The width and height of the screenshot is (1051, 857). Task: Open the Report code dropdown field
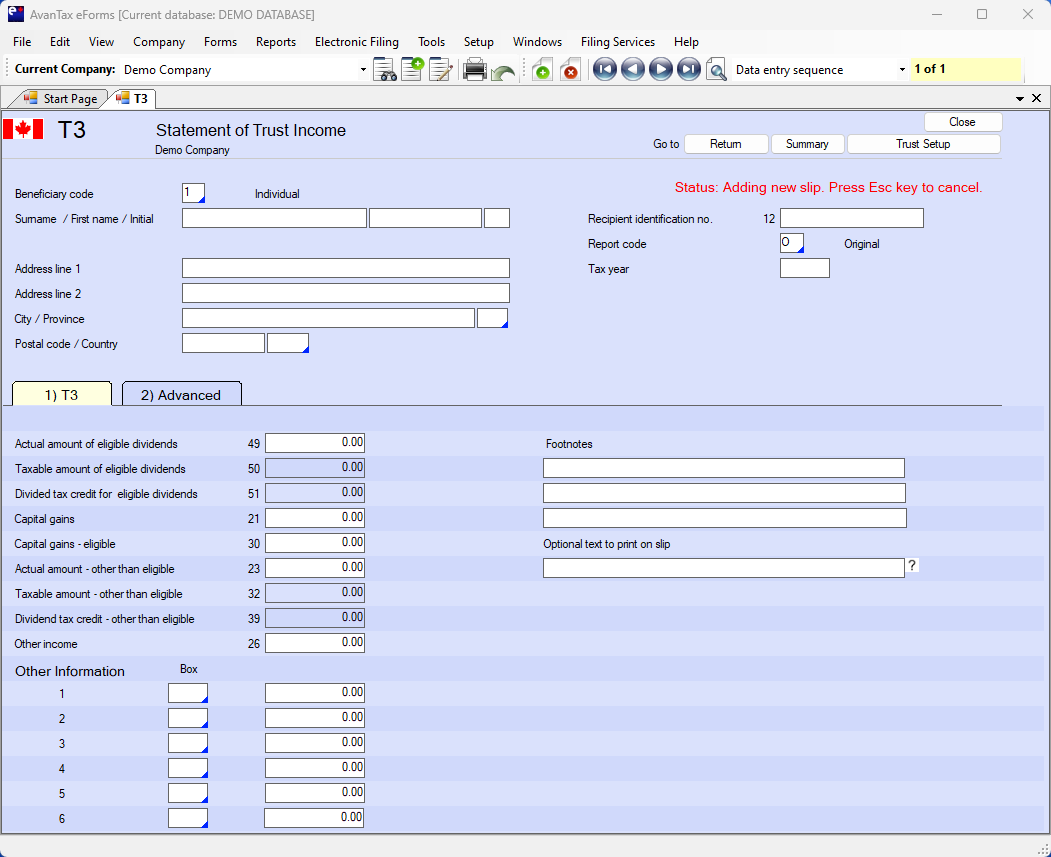coord(792,243)
